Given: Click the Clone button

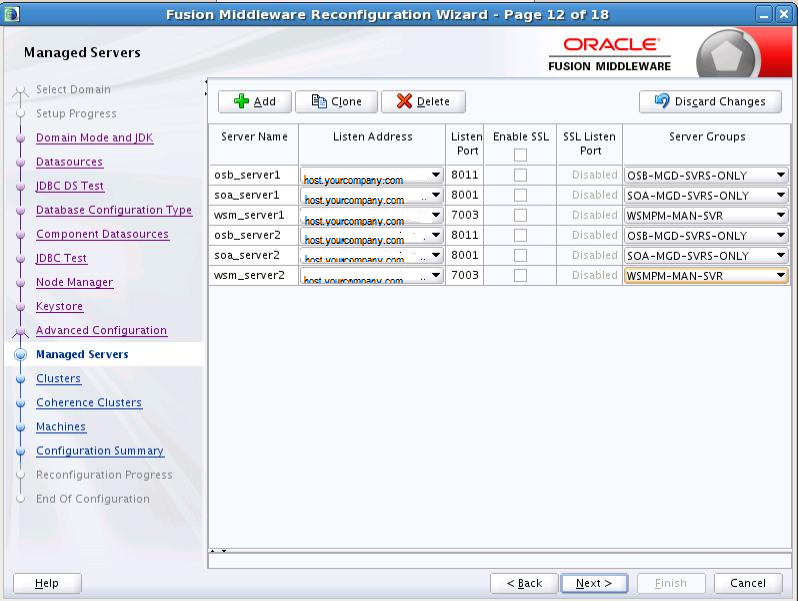Looking at the screenshot, I should click(x=336, y=101).
